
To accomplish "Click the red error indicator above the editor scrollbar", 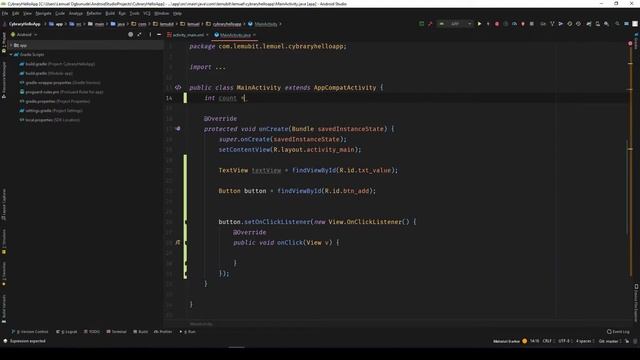I will [x=630, y=43].
